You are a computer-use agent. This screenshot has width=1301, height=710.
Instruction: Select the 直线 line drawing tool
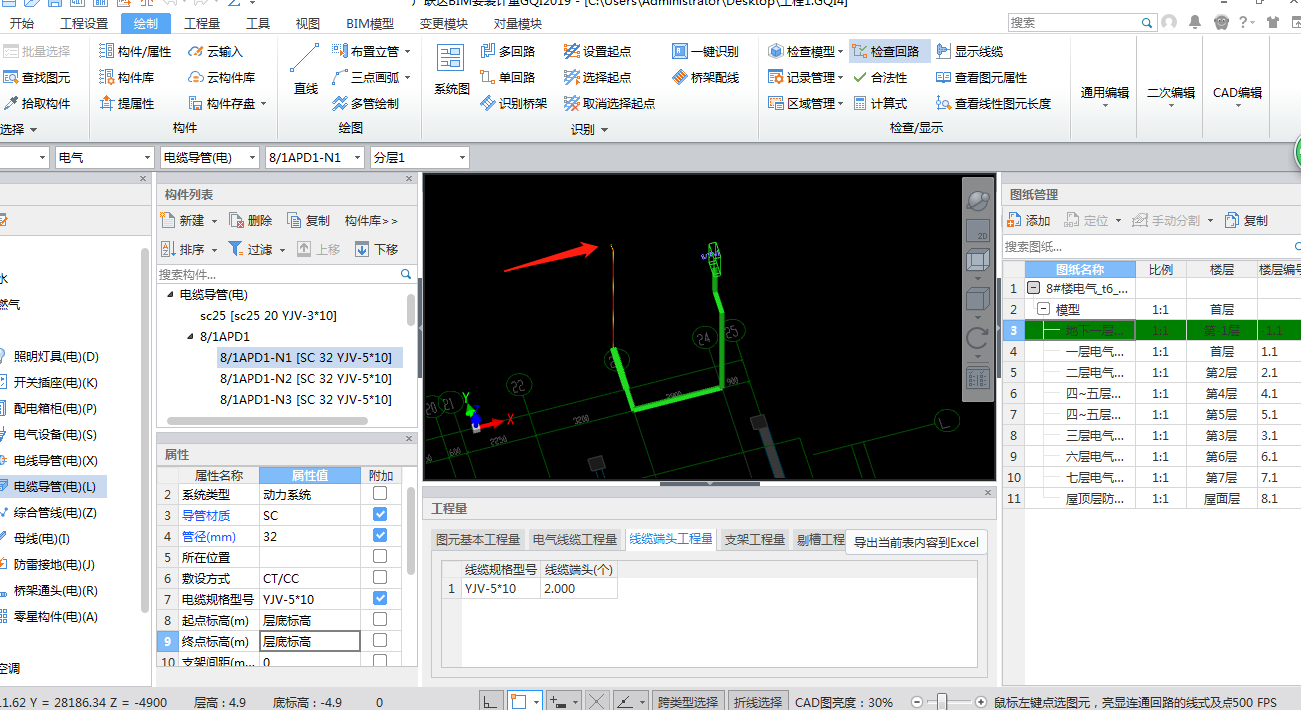pos(305,70)
